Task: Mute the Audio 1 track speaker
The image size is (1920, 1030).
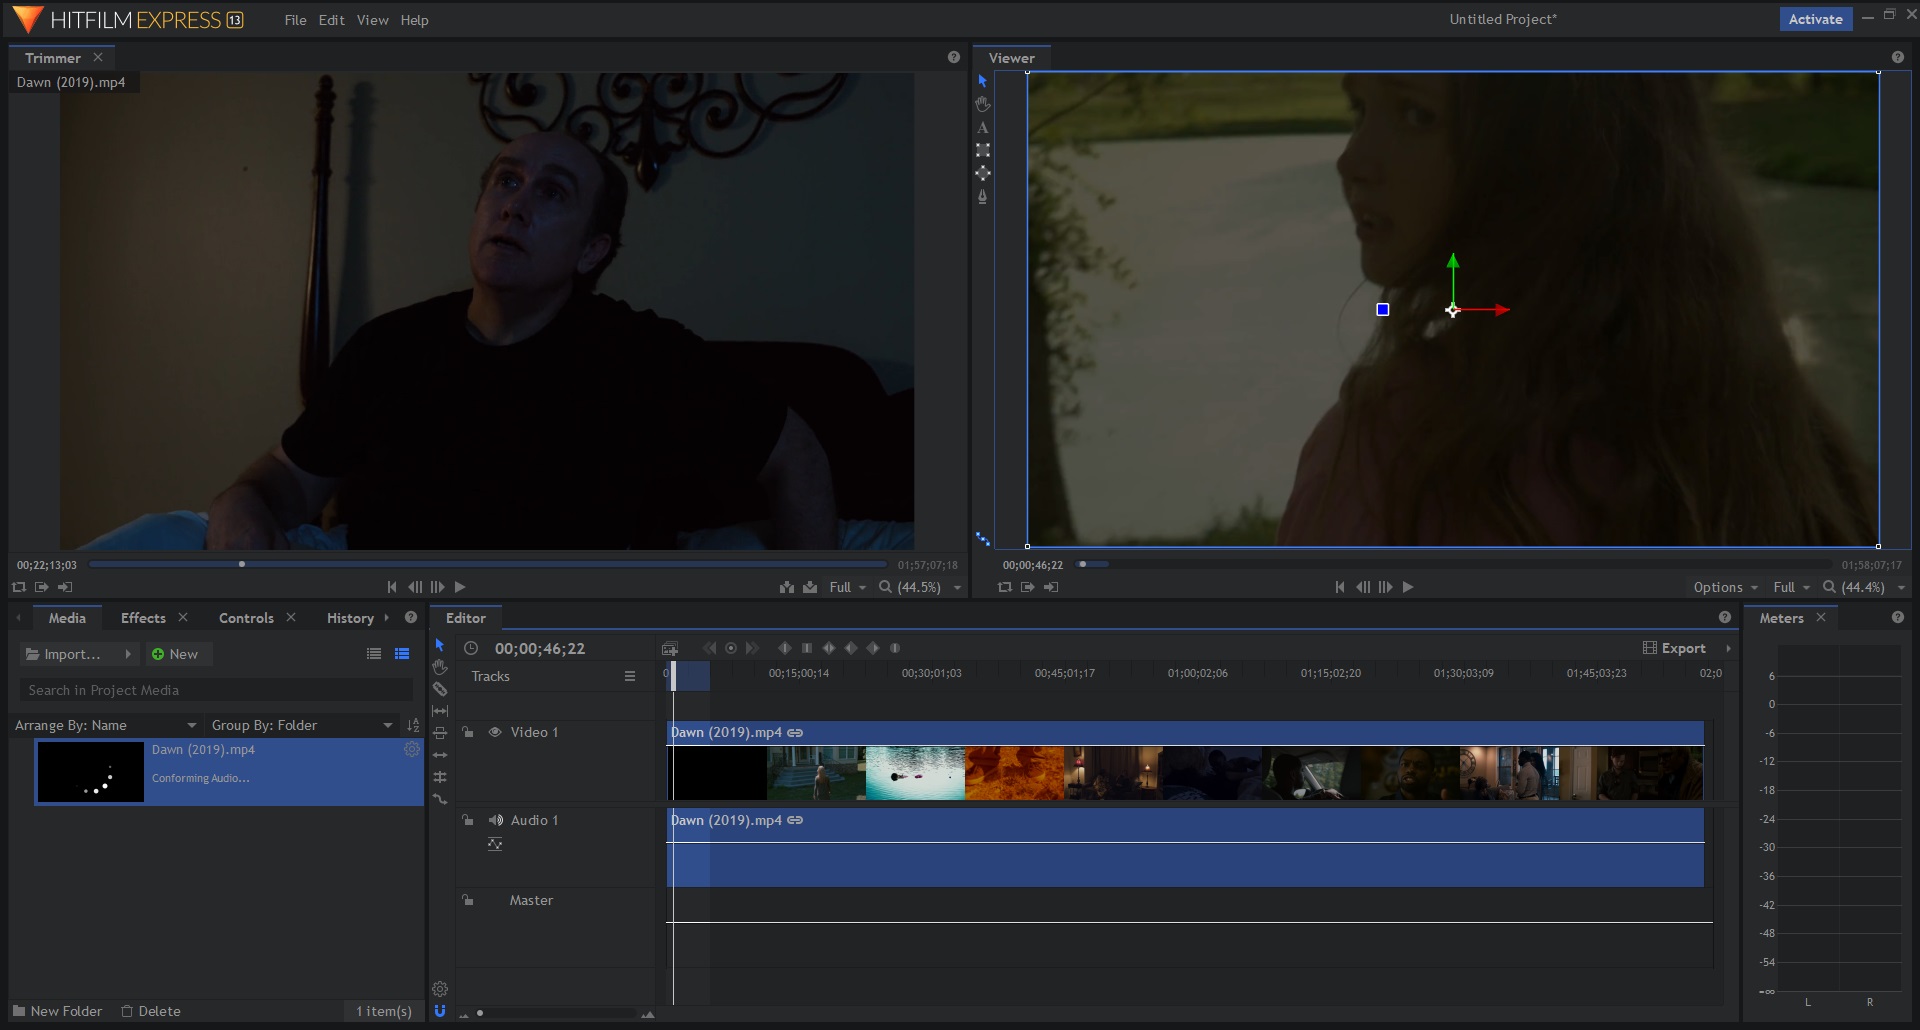Action: [495, 820]
